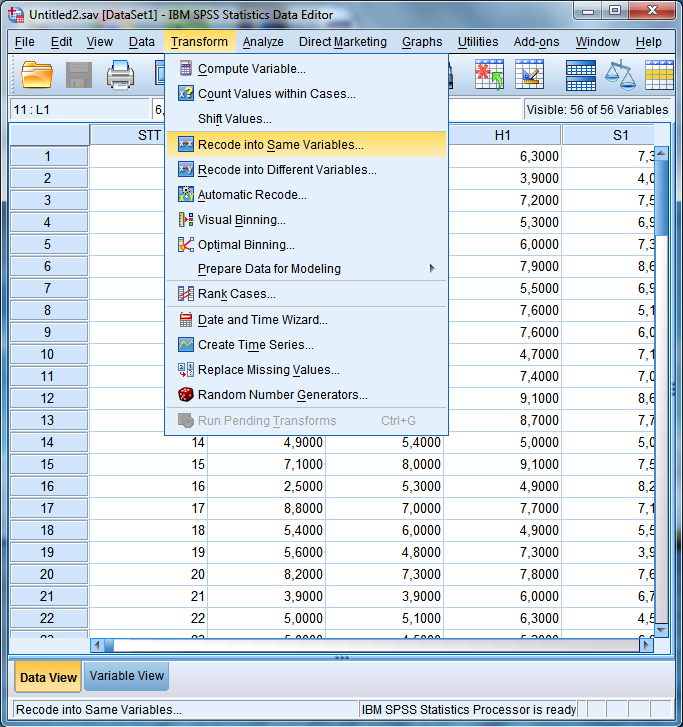Open Random Number Generators
683x727 pixels.
pyautogui.click(x=282, y=395)
